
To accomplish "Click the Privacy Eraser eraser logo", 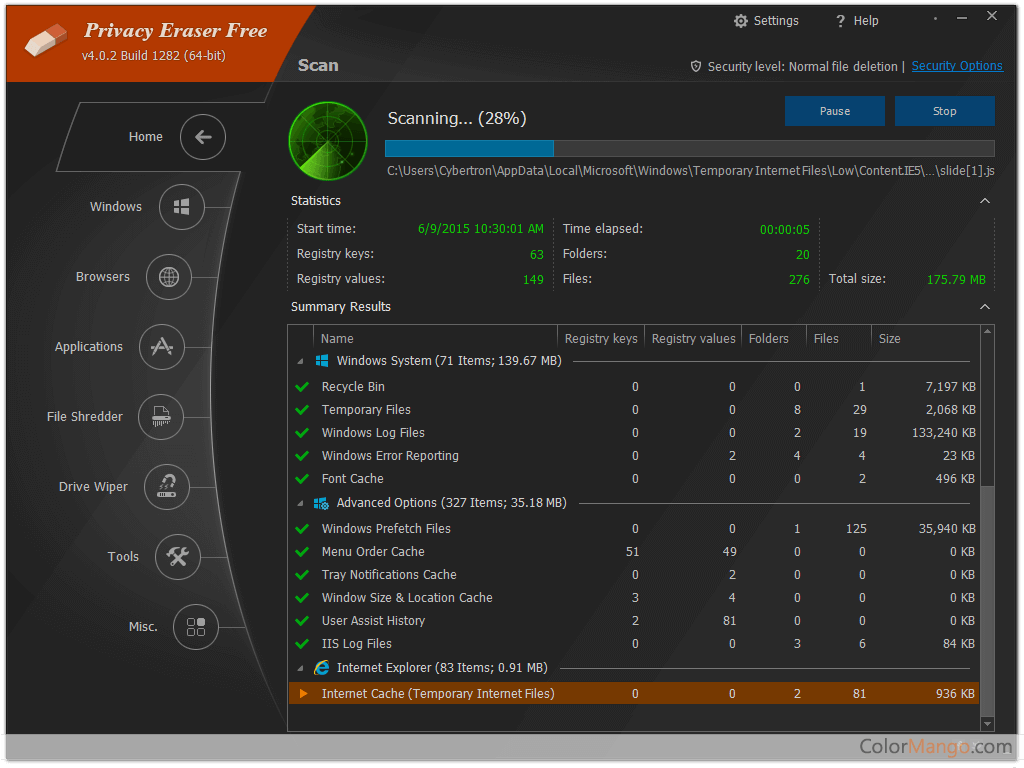I will point(46,40).
